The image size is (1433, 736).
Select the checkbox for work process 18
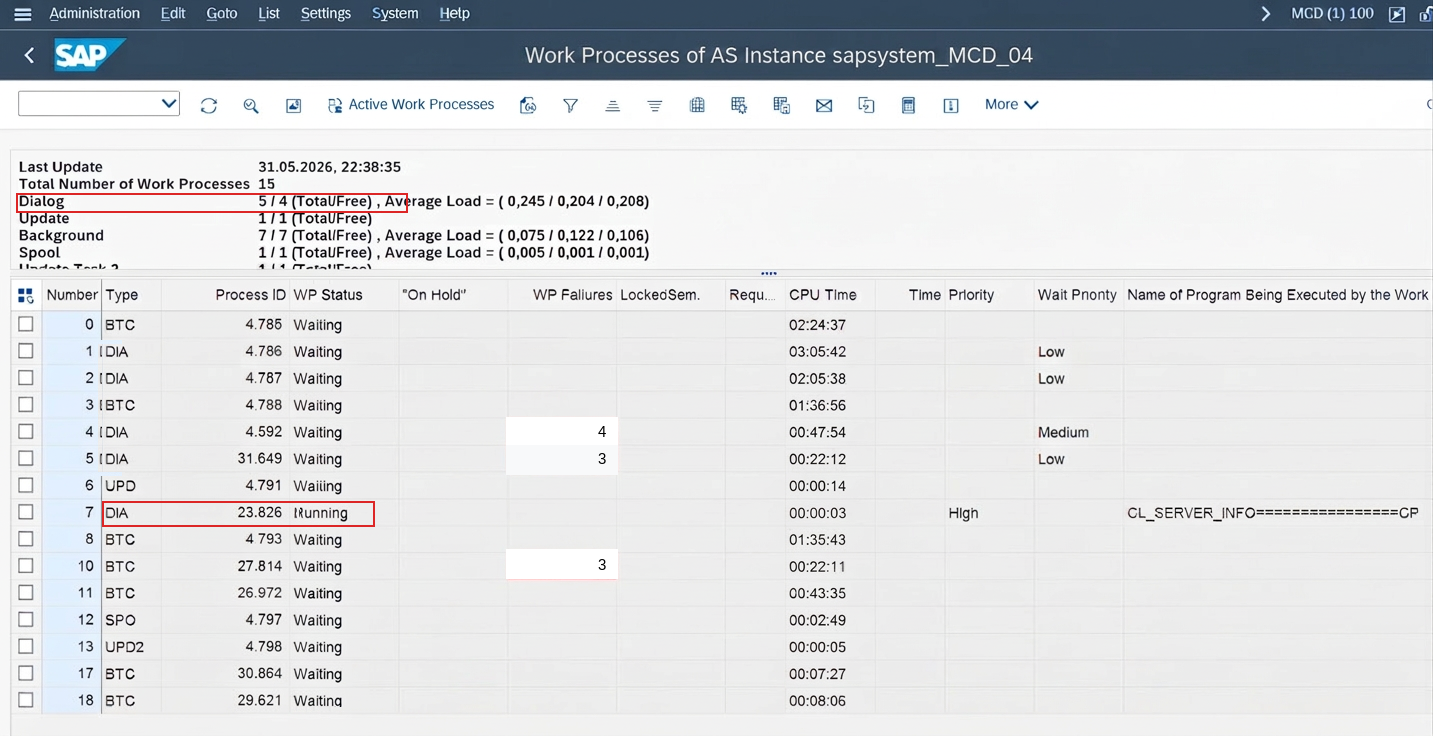[x=26, y=700]
